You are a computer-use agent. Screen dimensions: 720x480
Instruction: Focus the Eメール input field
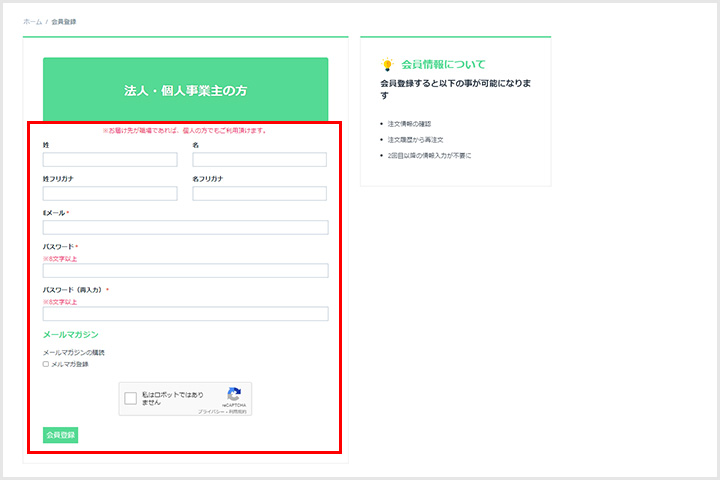click(186, 227)
